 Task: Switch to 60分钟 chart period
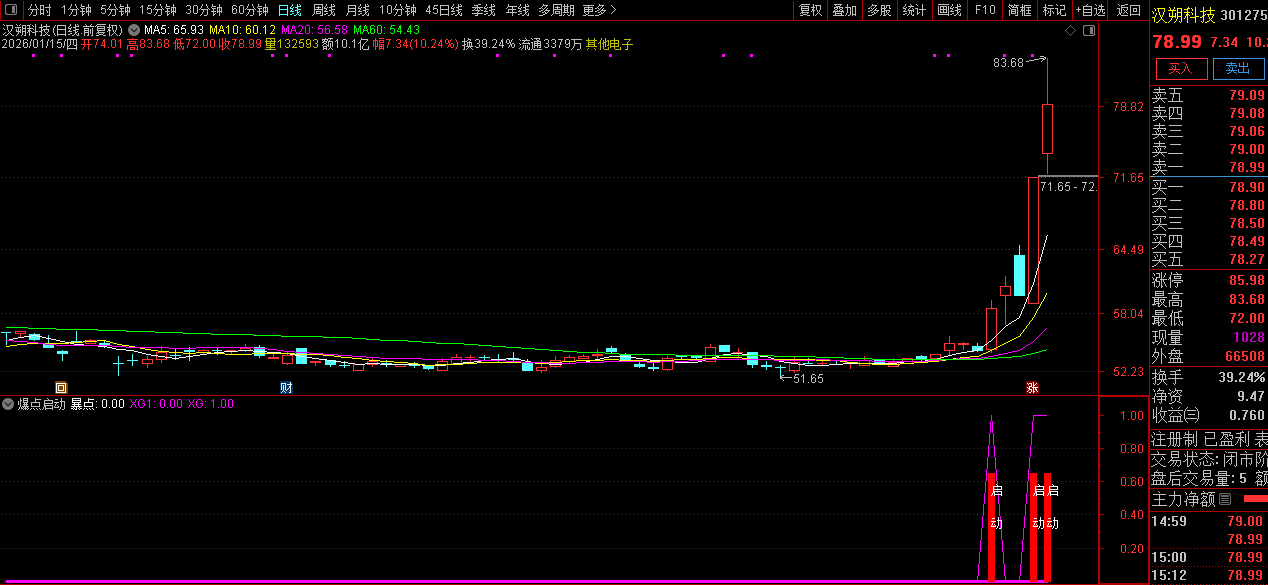(x=250, y=10)
